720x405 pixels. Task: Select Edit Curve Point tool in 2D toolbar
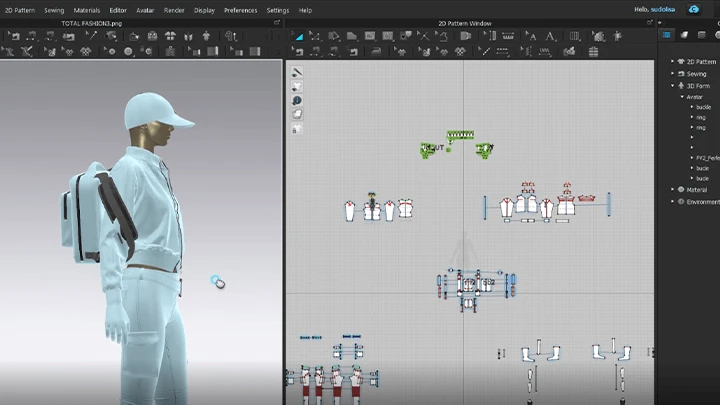pos(315,36)
